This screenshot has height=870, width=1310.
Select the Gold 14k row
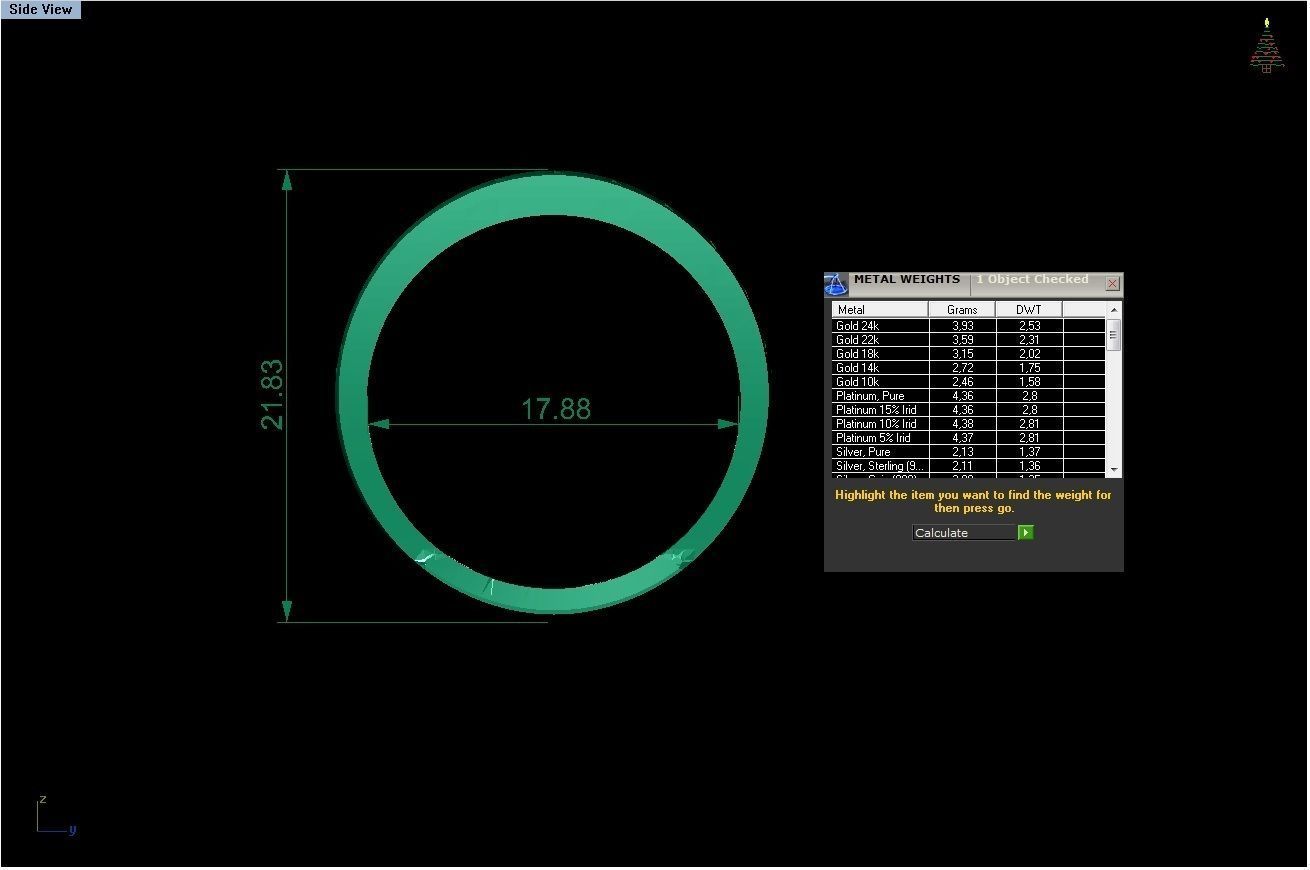click(968, 368)
